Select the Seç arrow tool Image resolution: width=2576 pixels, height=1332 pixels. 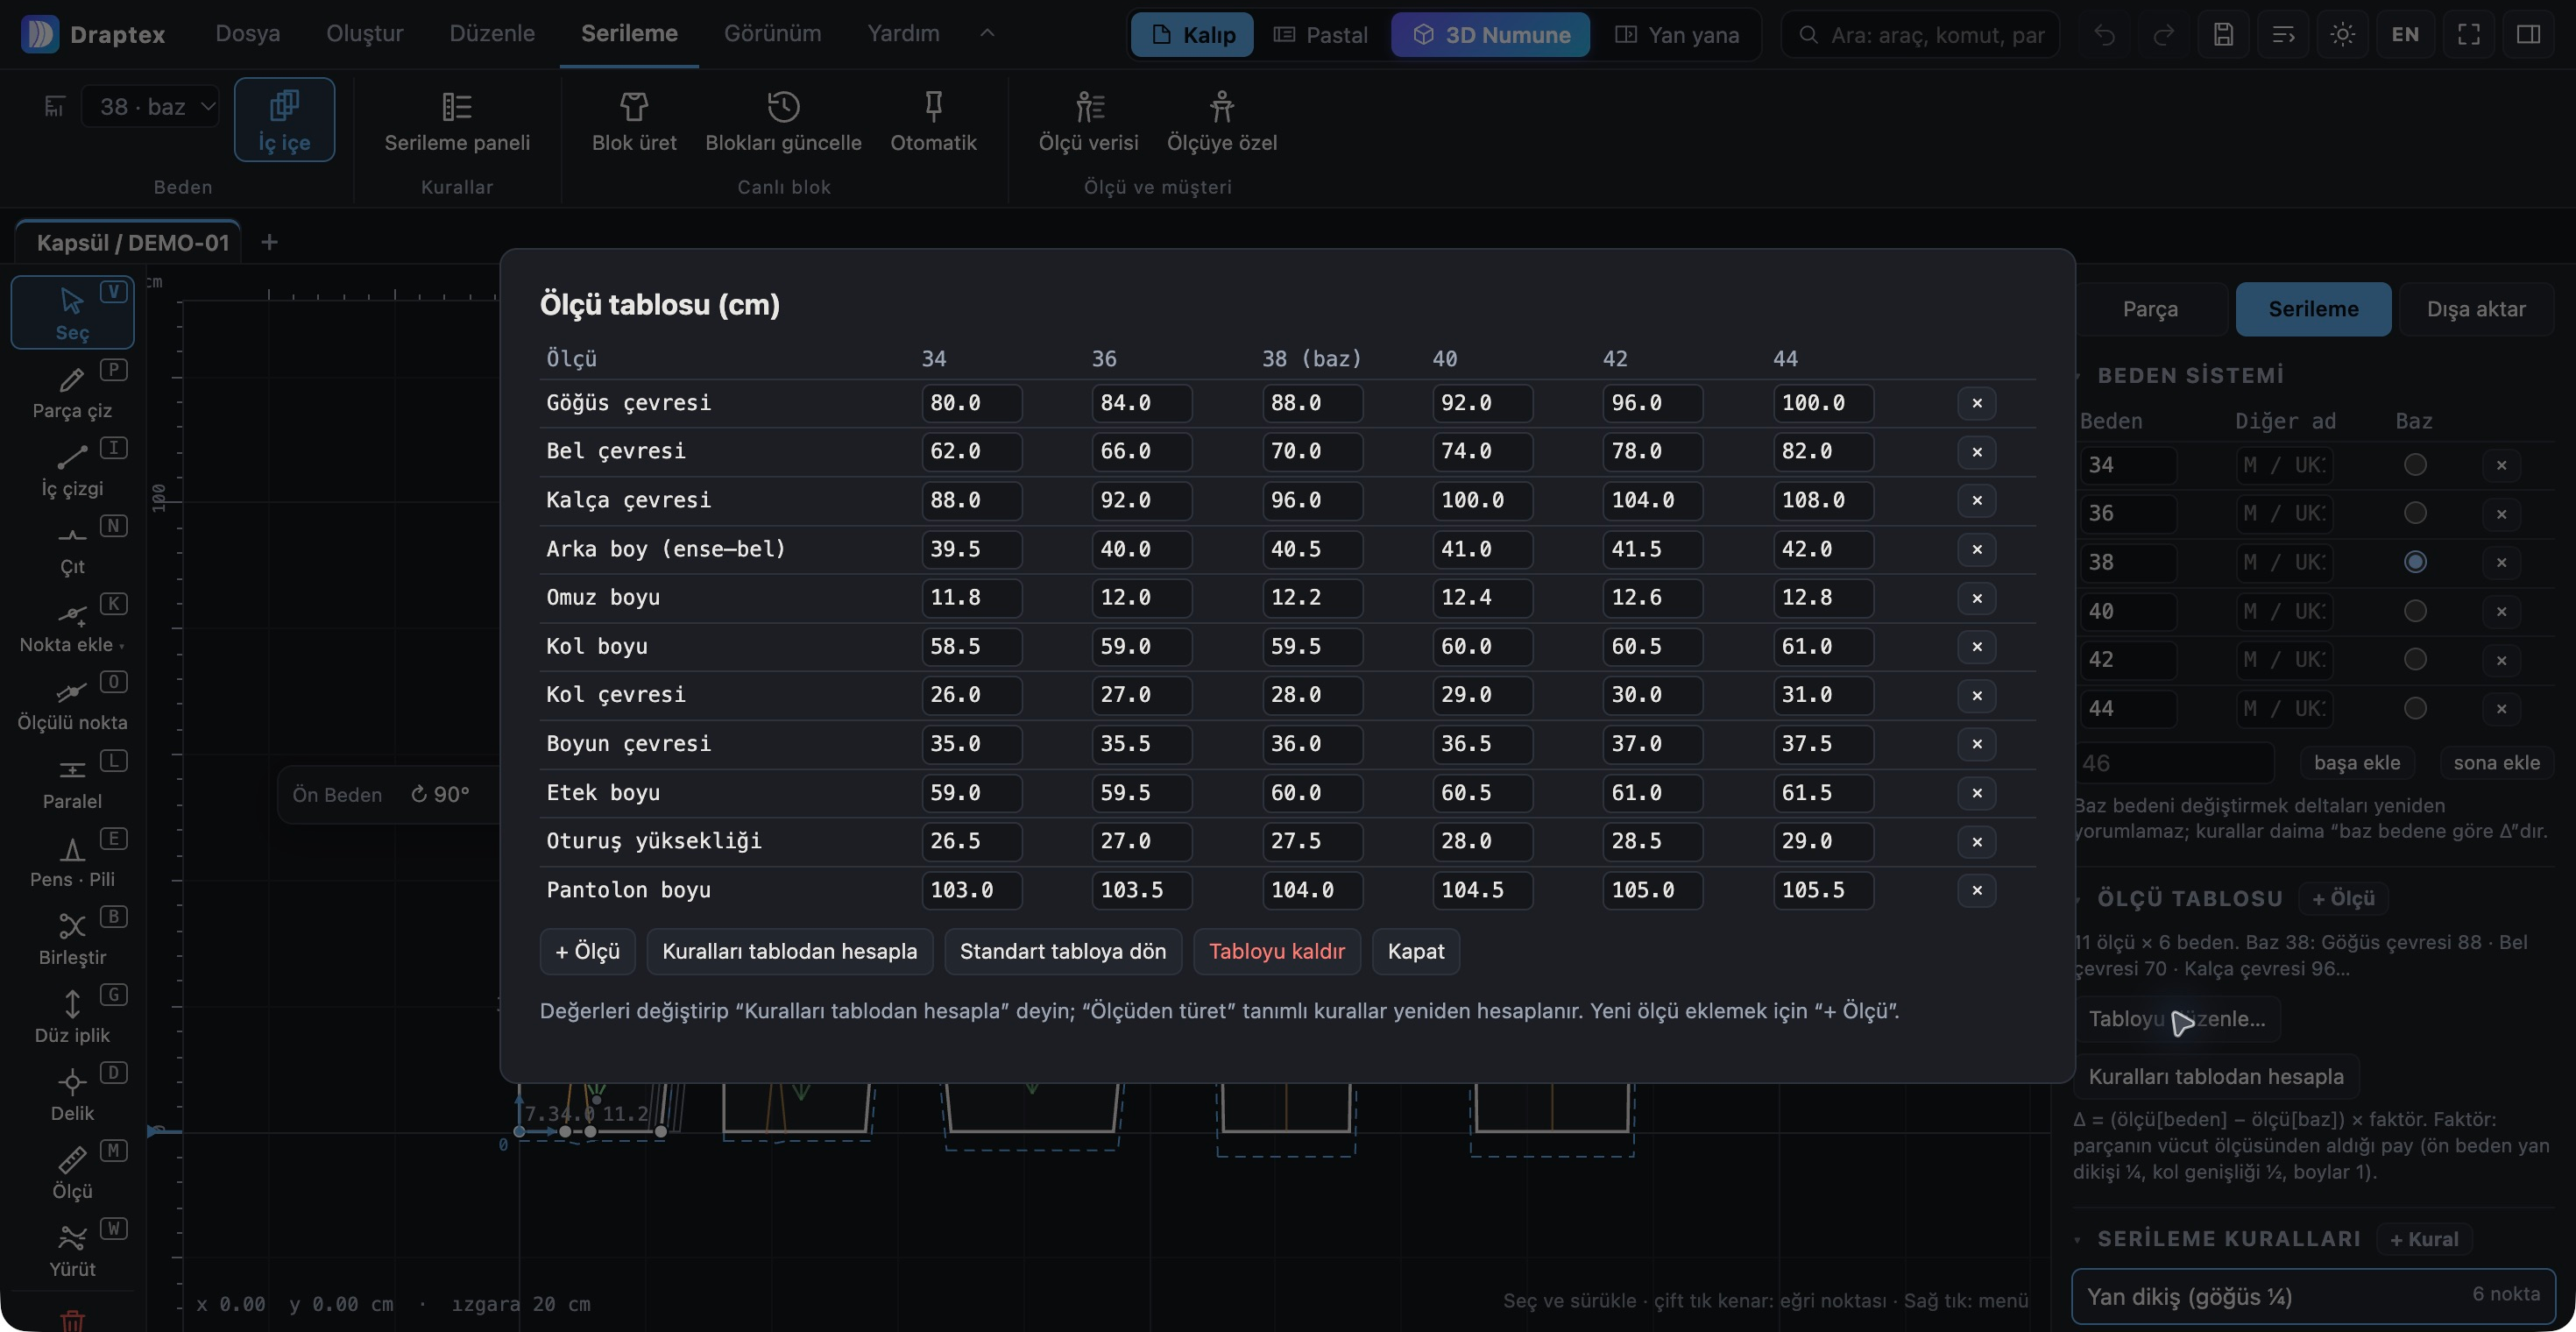(x=72, y=313)
